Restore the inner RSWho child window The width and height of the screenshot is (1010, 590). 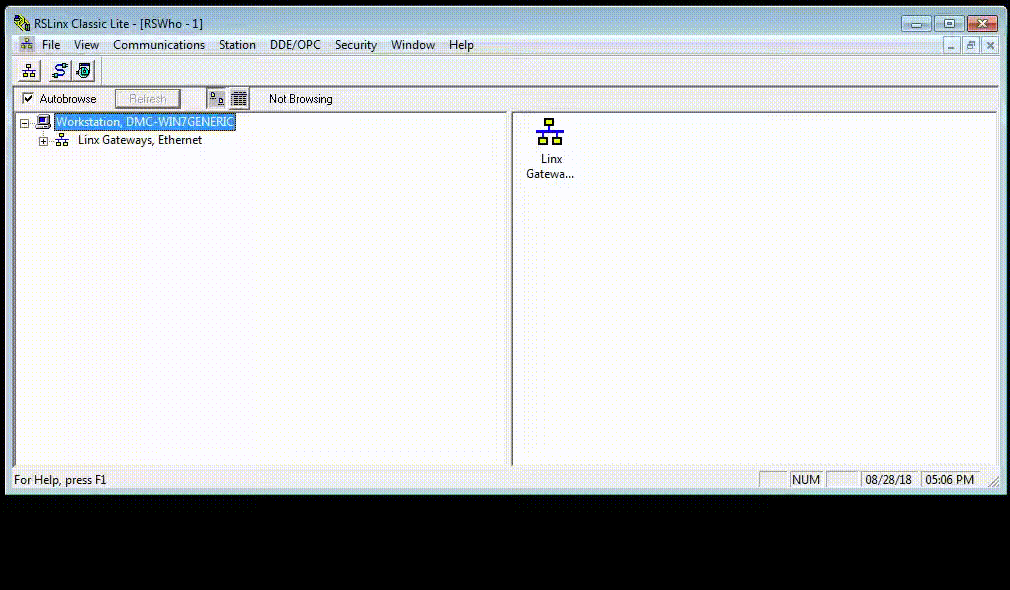coord(971,45)
